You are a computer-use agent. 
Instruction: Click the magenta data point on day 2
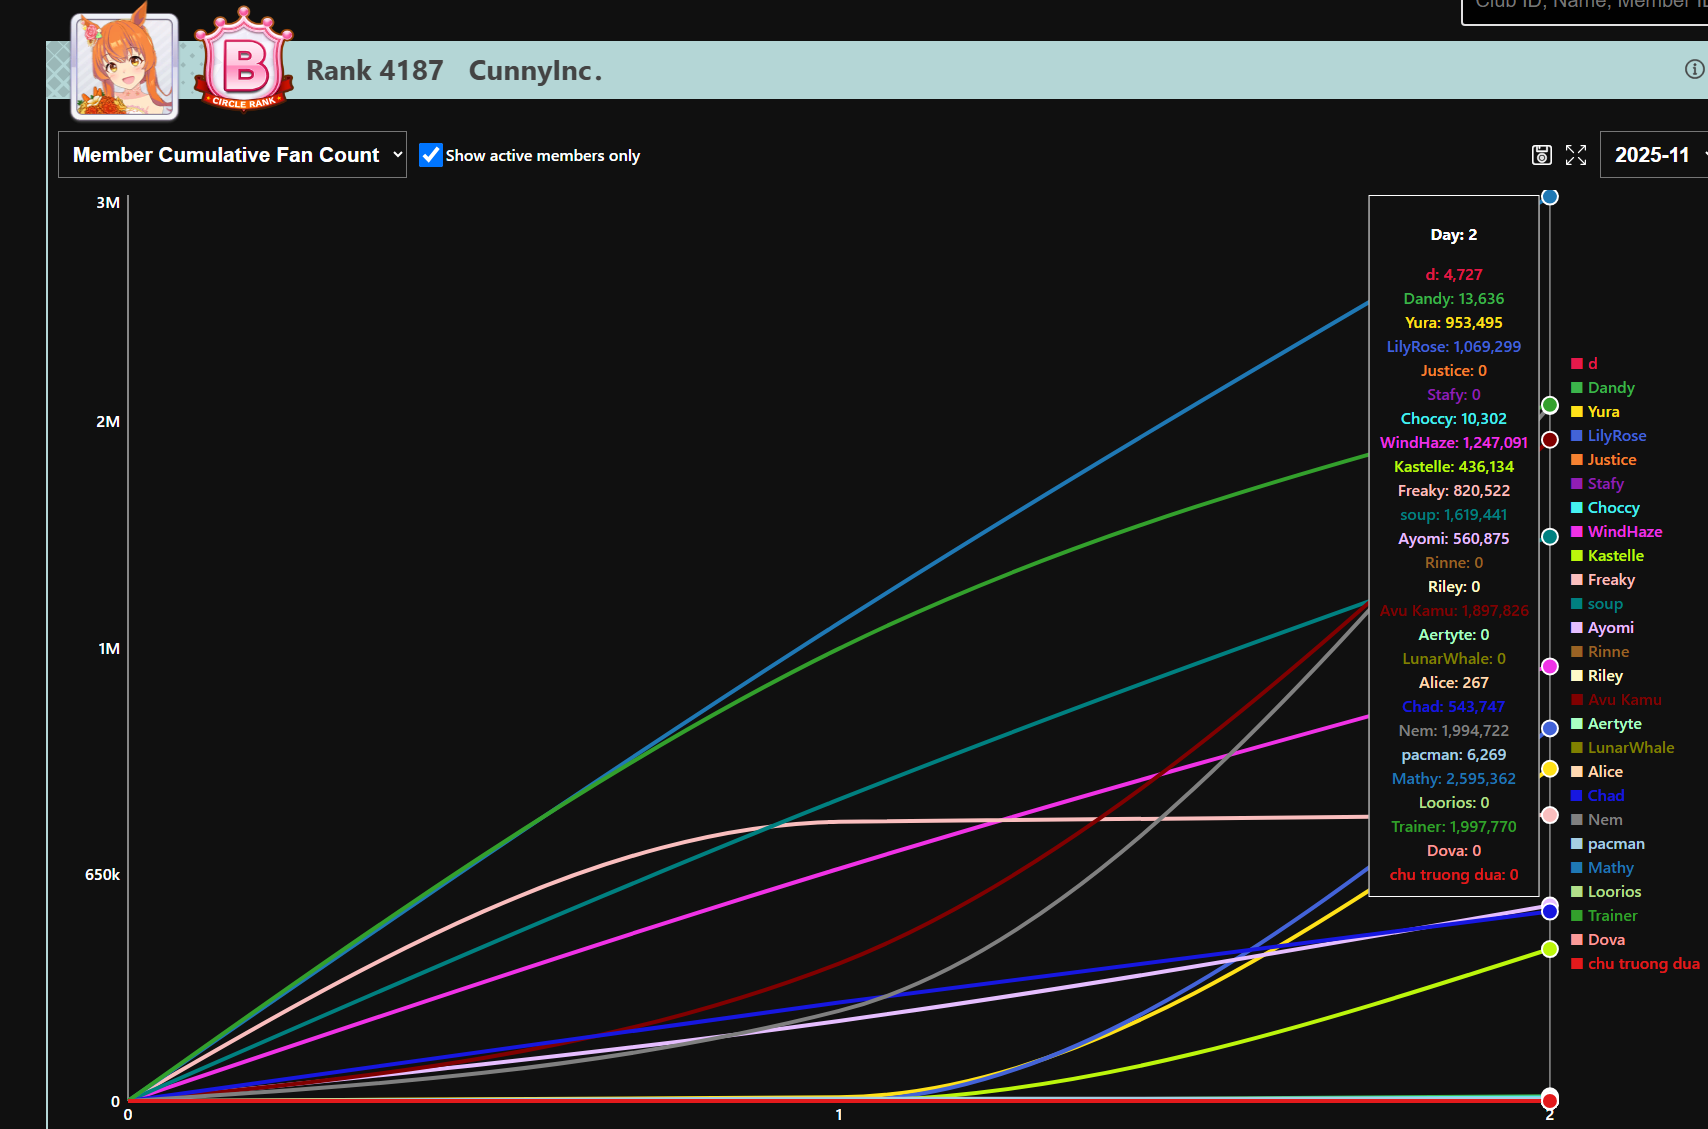[1550, 667]
